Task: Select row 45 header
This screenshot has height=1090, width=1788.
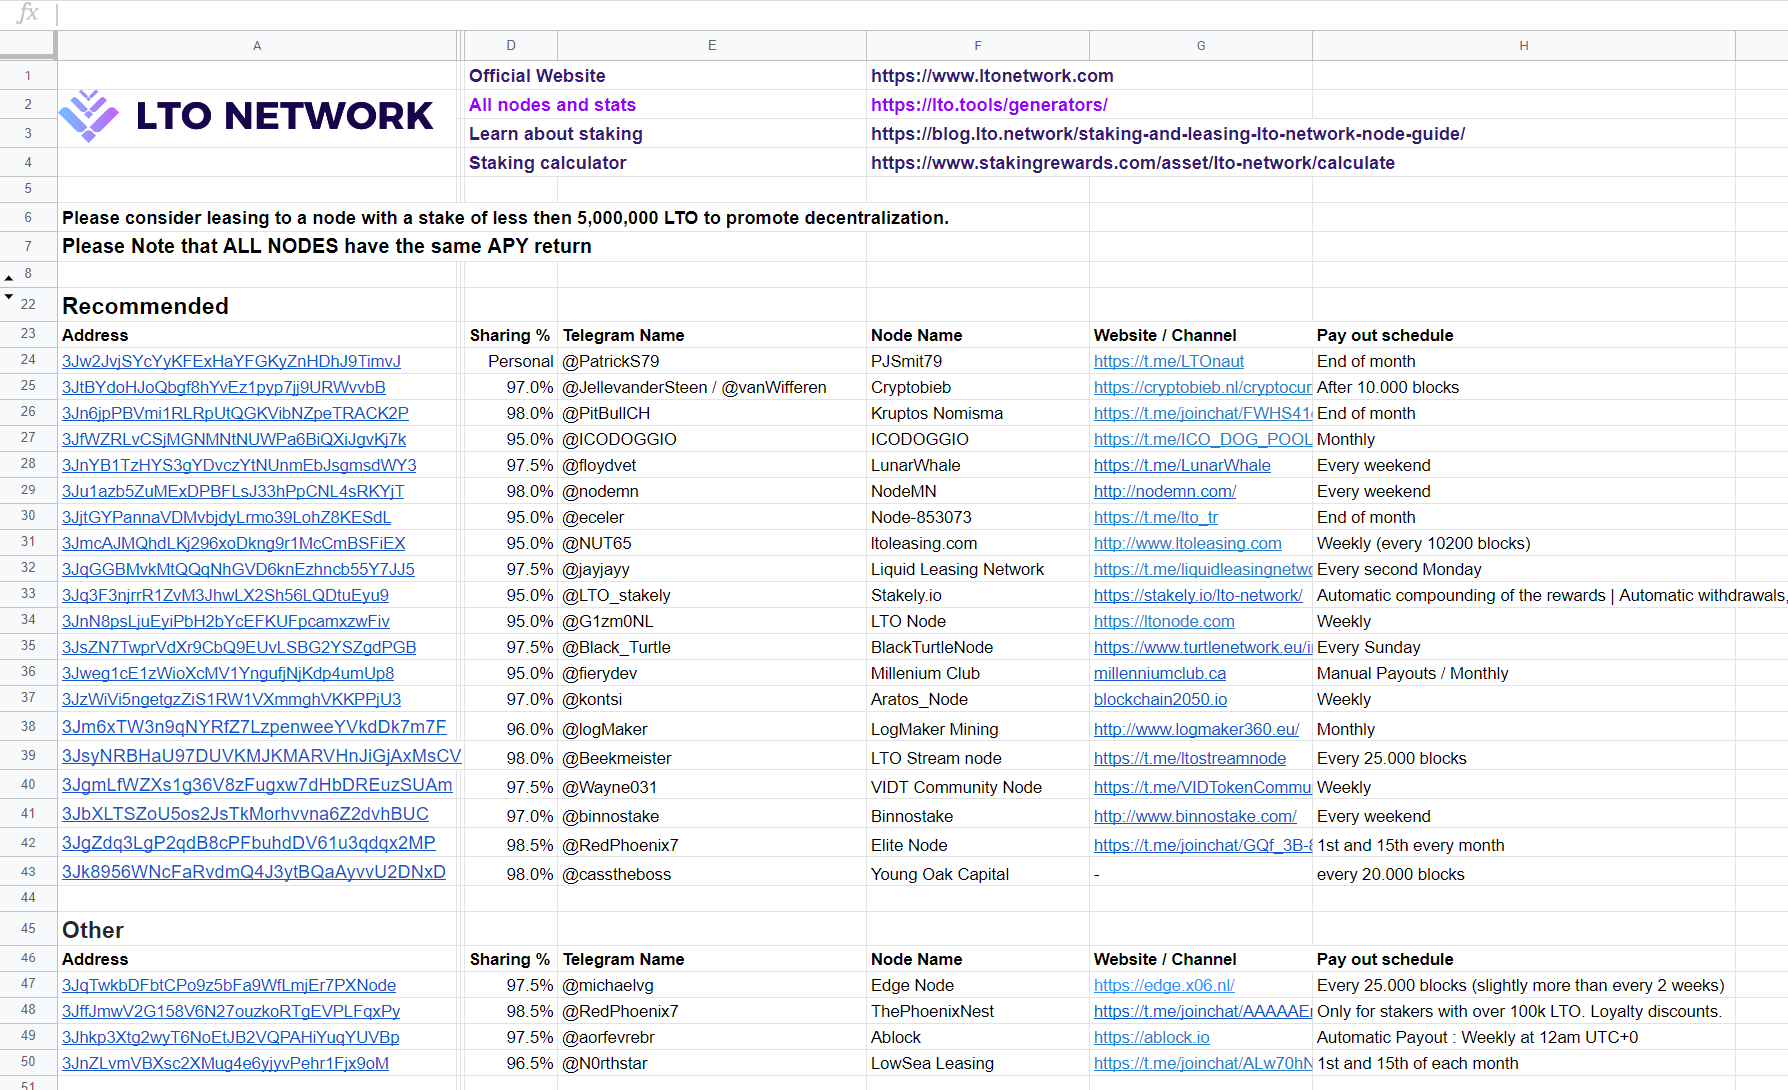Action: tap(28, 929)
